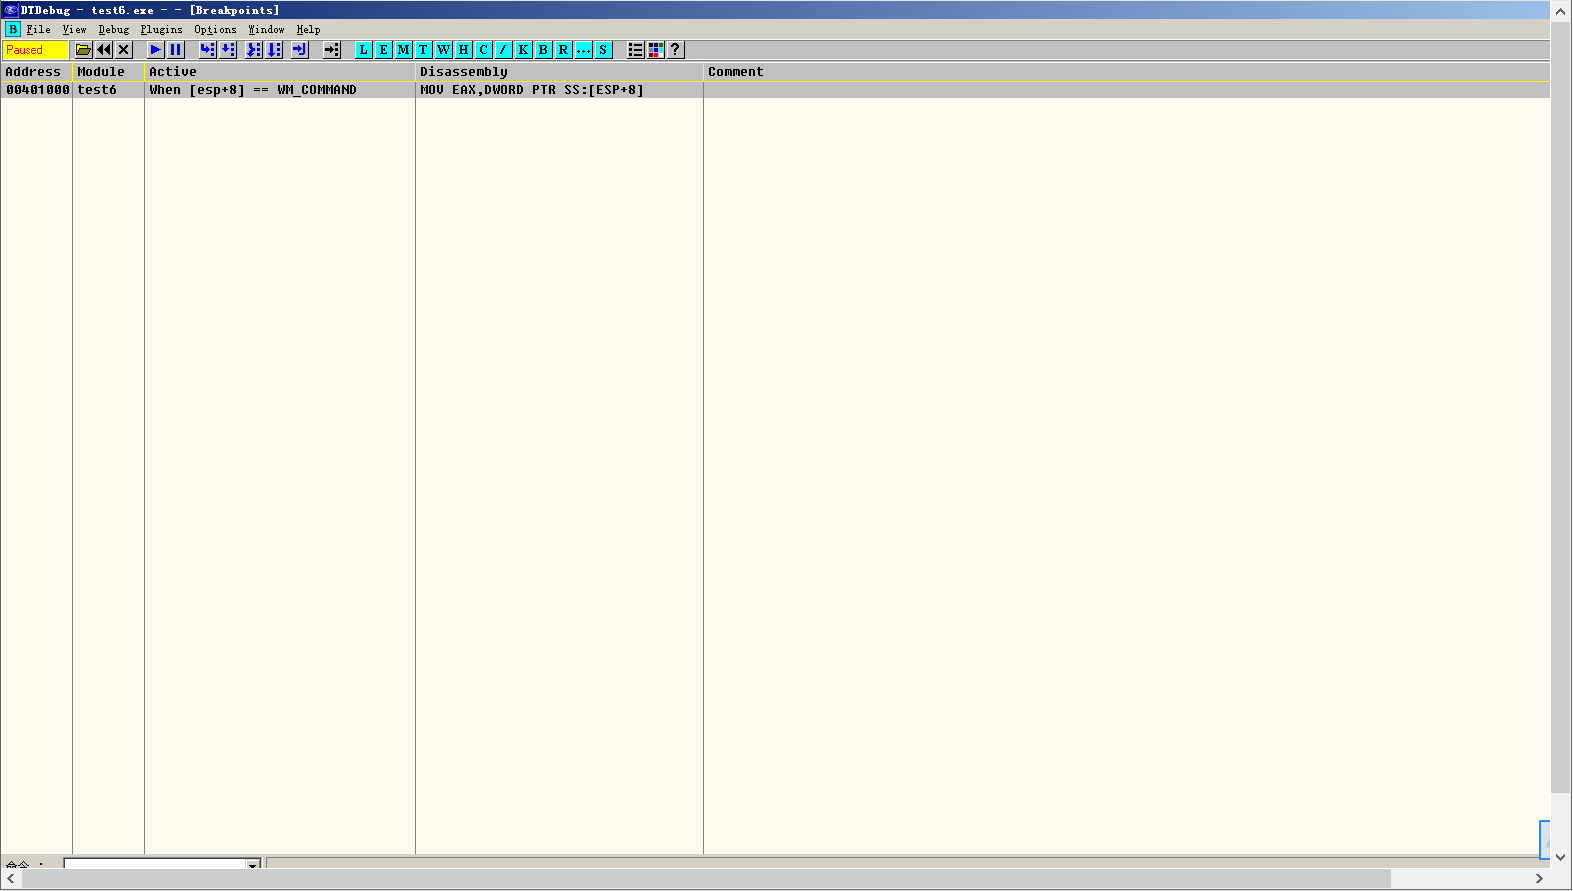This screenshot has width=1573, height=891.
Task: Click the Disassembly column header
Action: coord(560,72)
